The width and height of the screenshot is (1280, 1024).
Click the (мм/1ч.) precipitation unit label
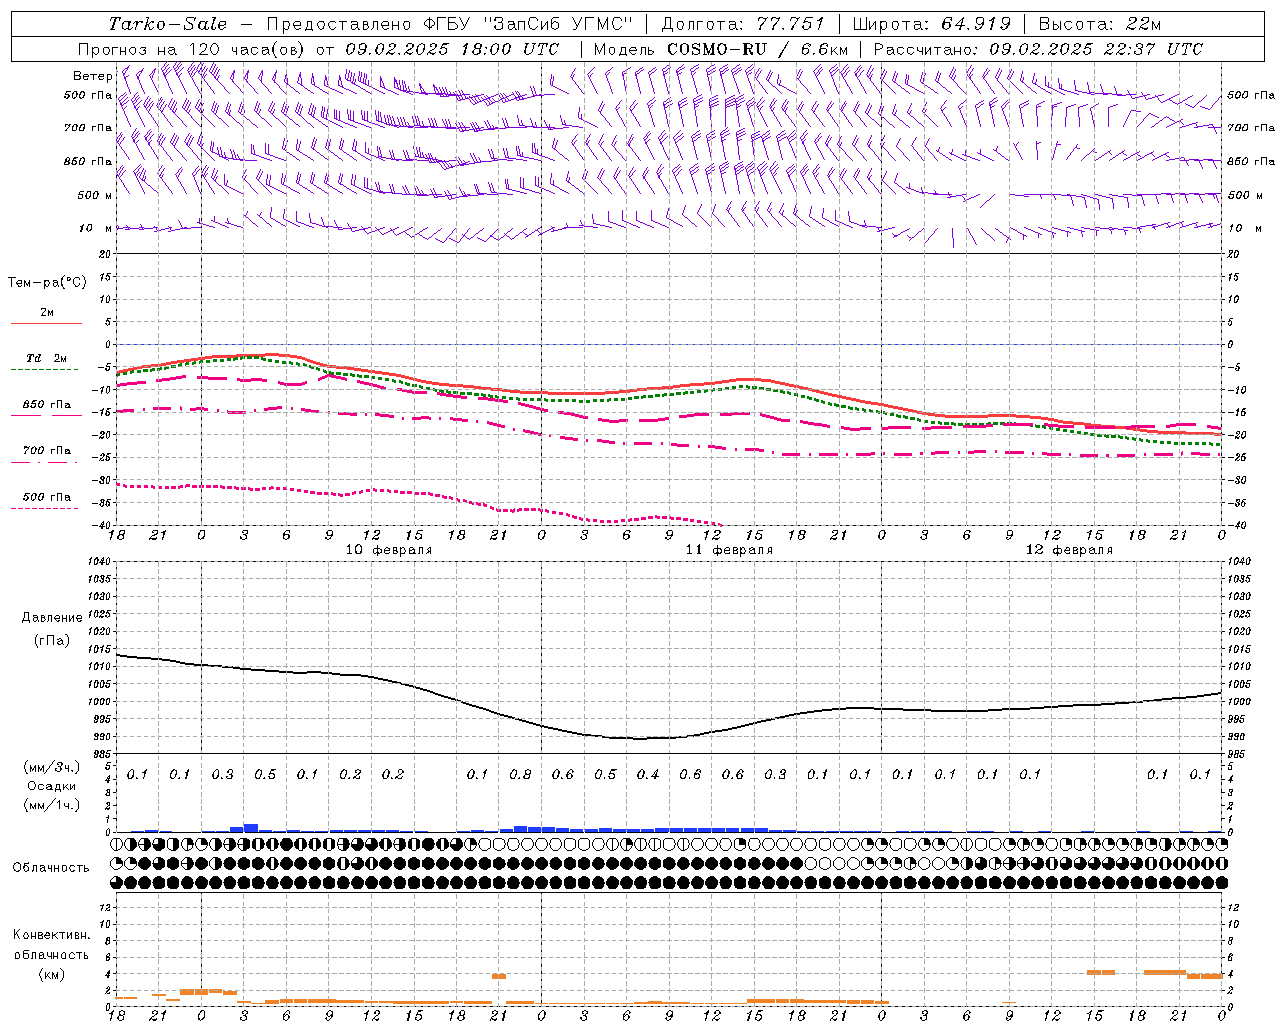coord(52,805)
